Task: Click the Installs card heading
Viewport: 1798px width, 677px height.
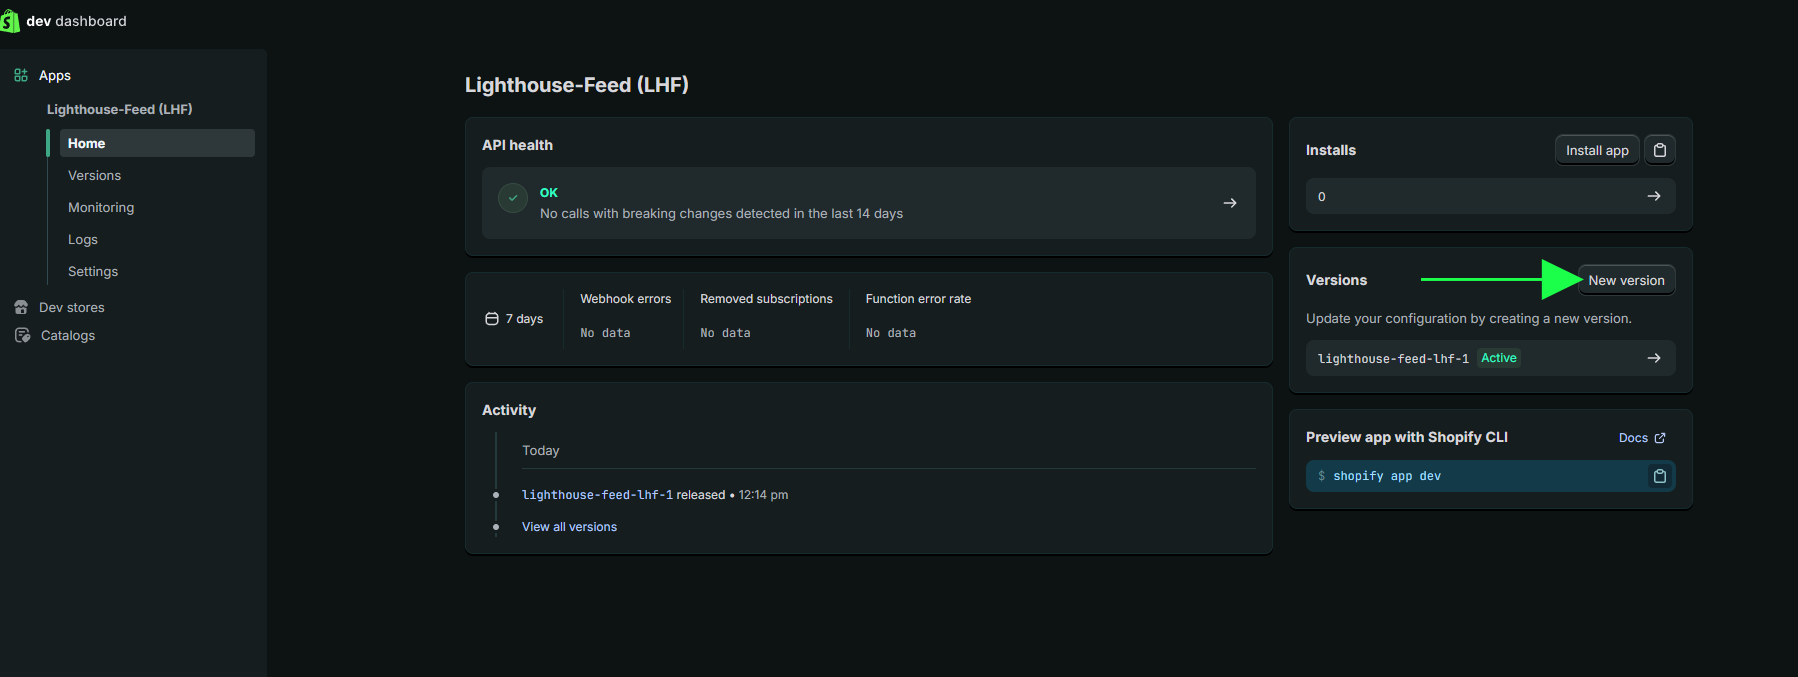Action: [1331, 150]
